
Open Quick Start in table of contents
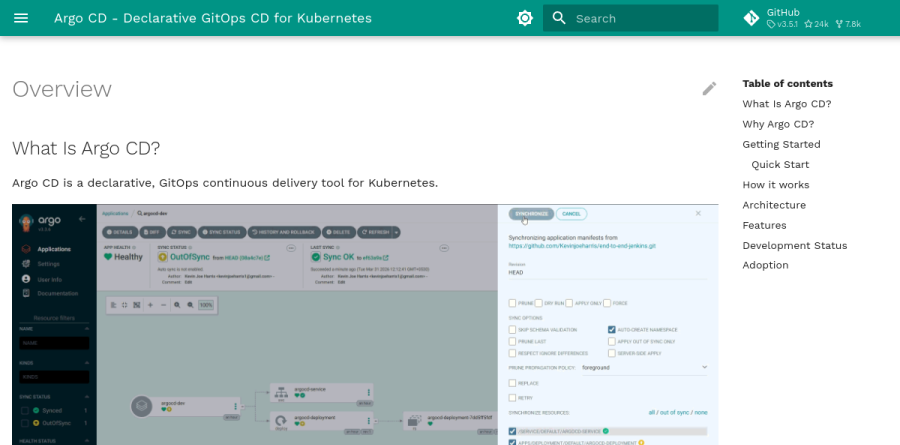[780, 164]
